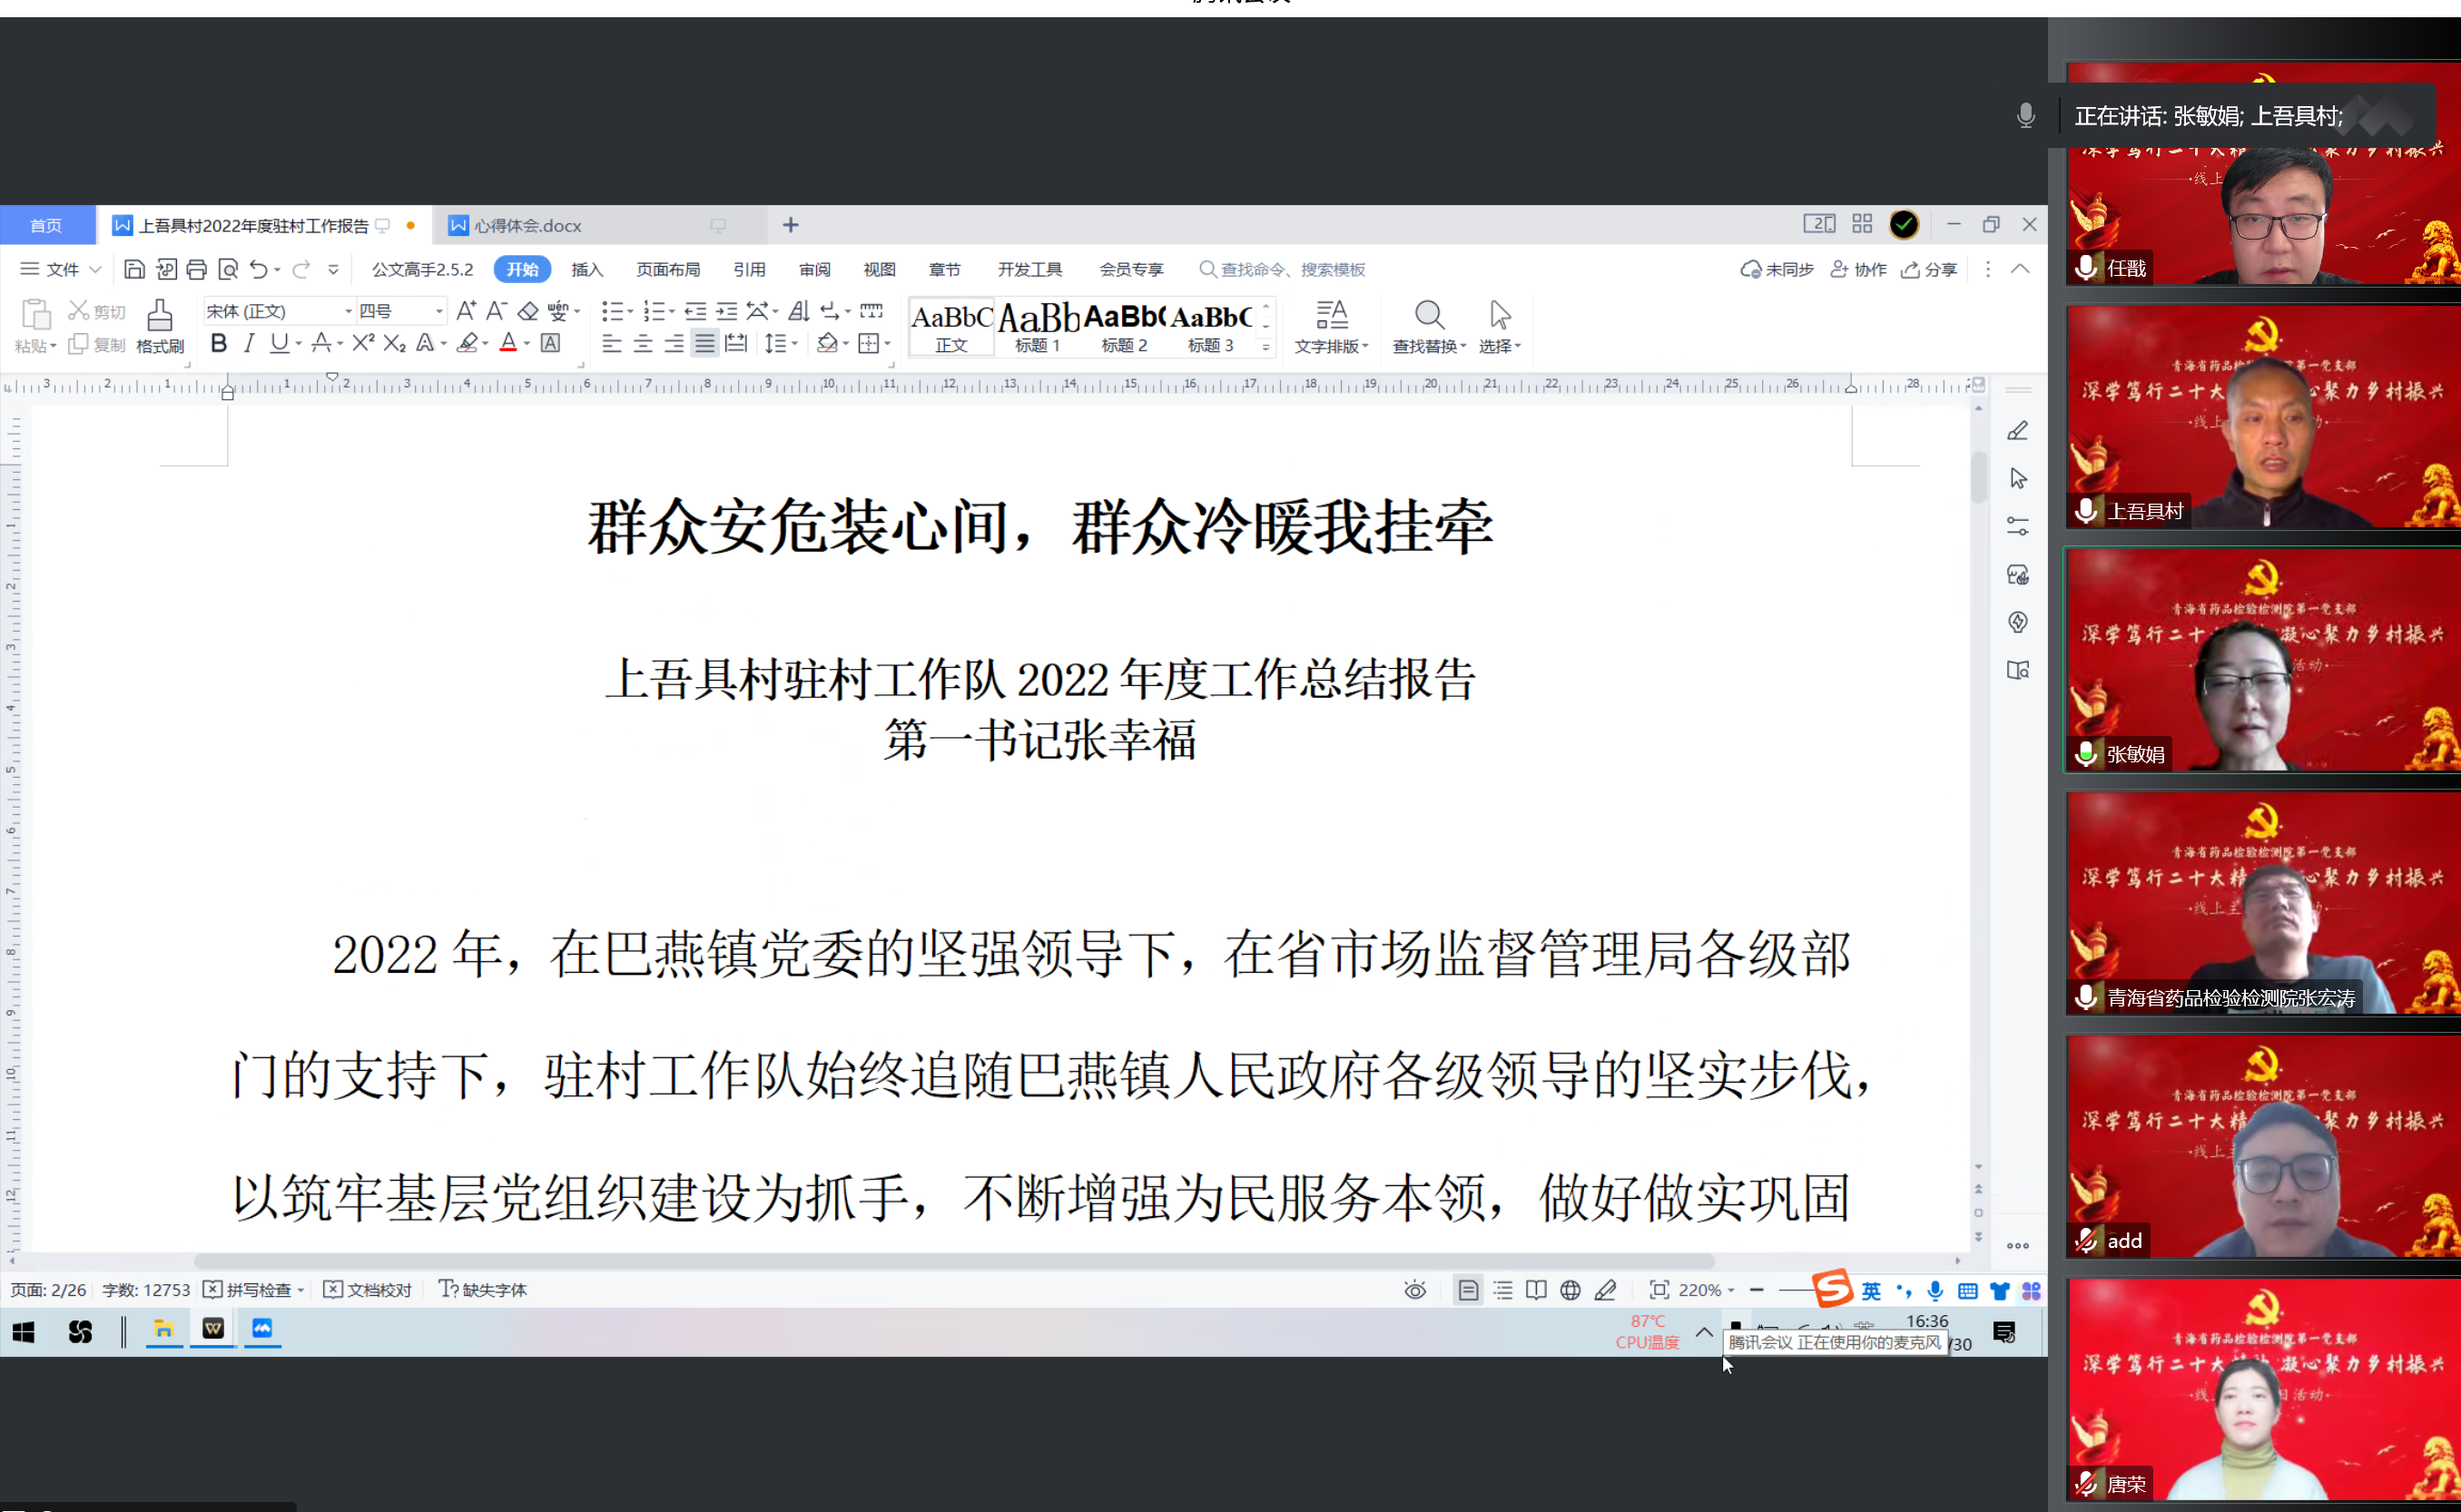Click the Character Border icon
2461x1512 pixels.
550,344
